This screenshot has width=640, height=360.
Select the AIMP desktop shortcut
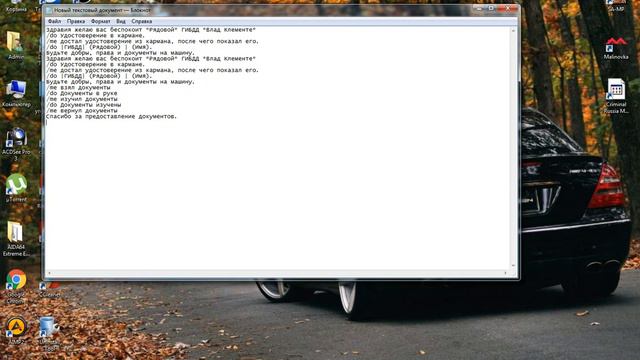pyautogui.click(x=16, y=330)
